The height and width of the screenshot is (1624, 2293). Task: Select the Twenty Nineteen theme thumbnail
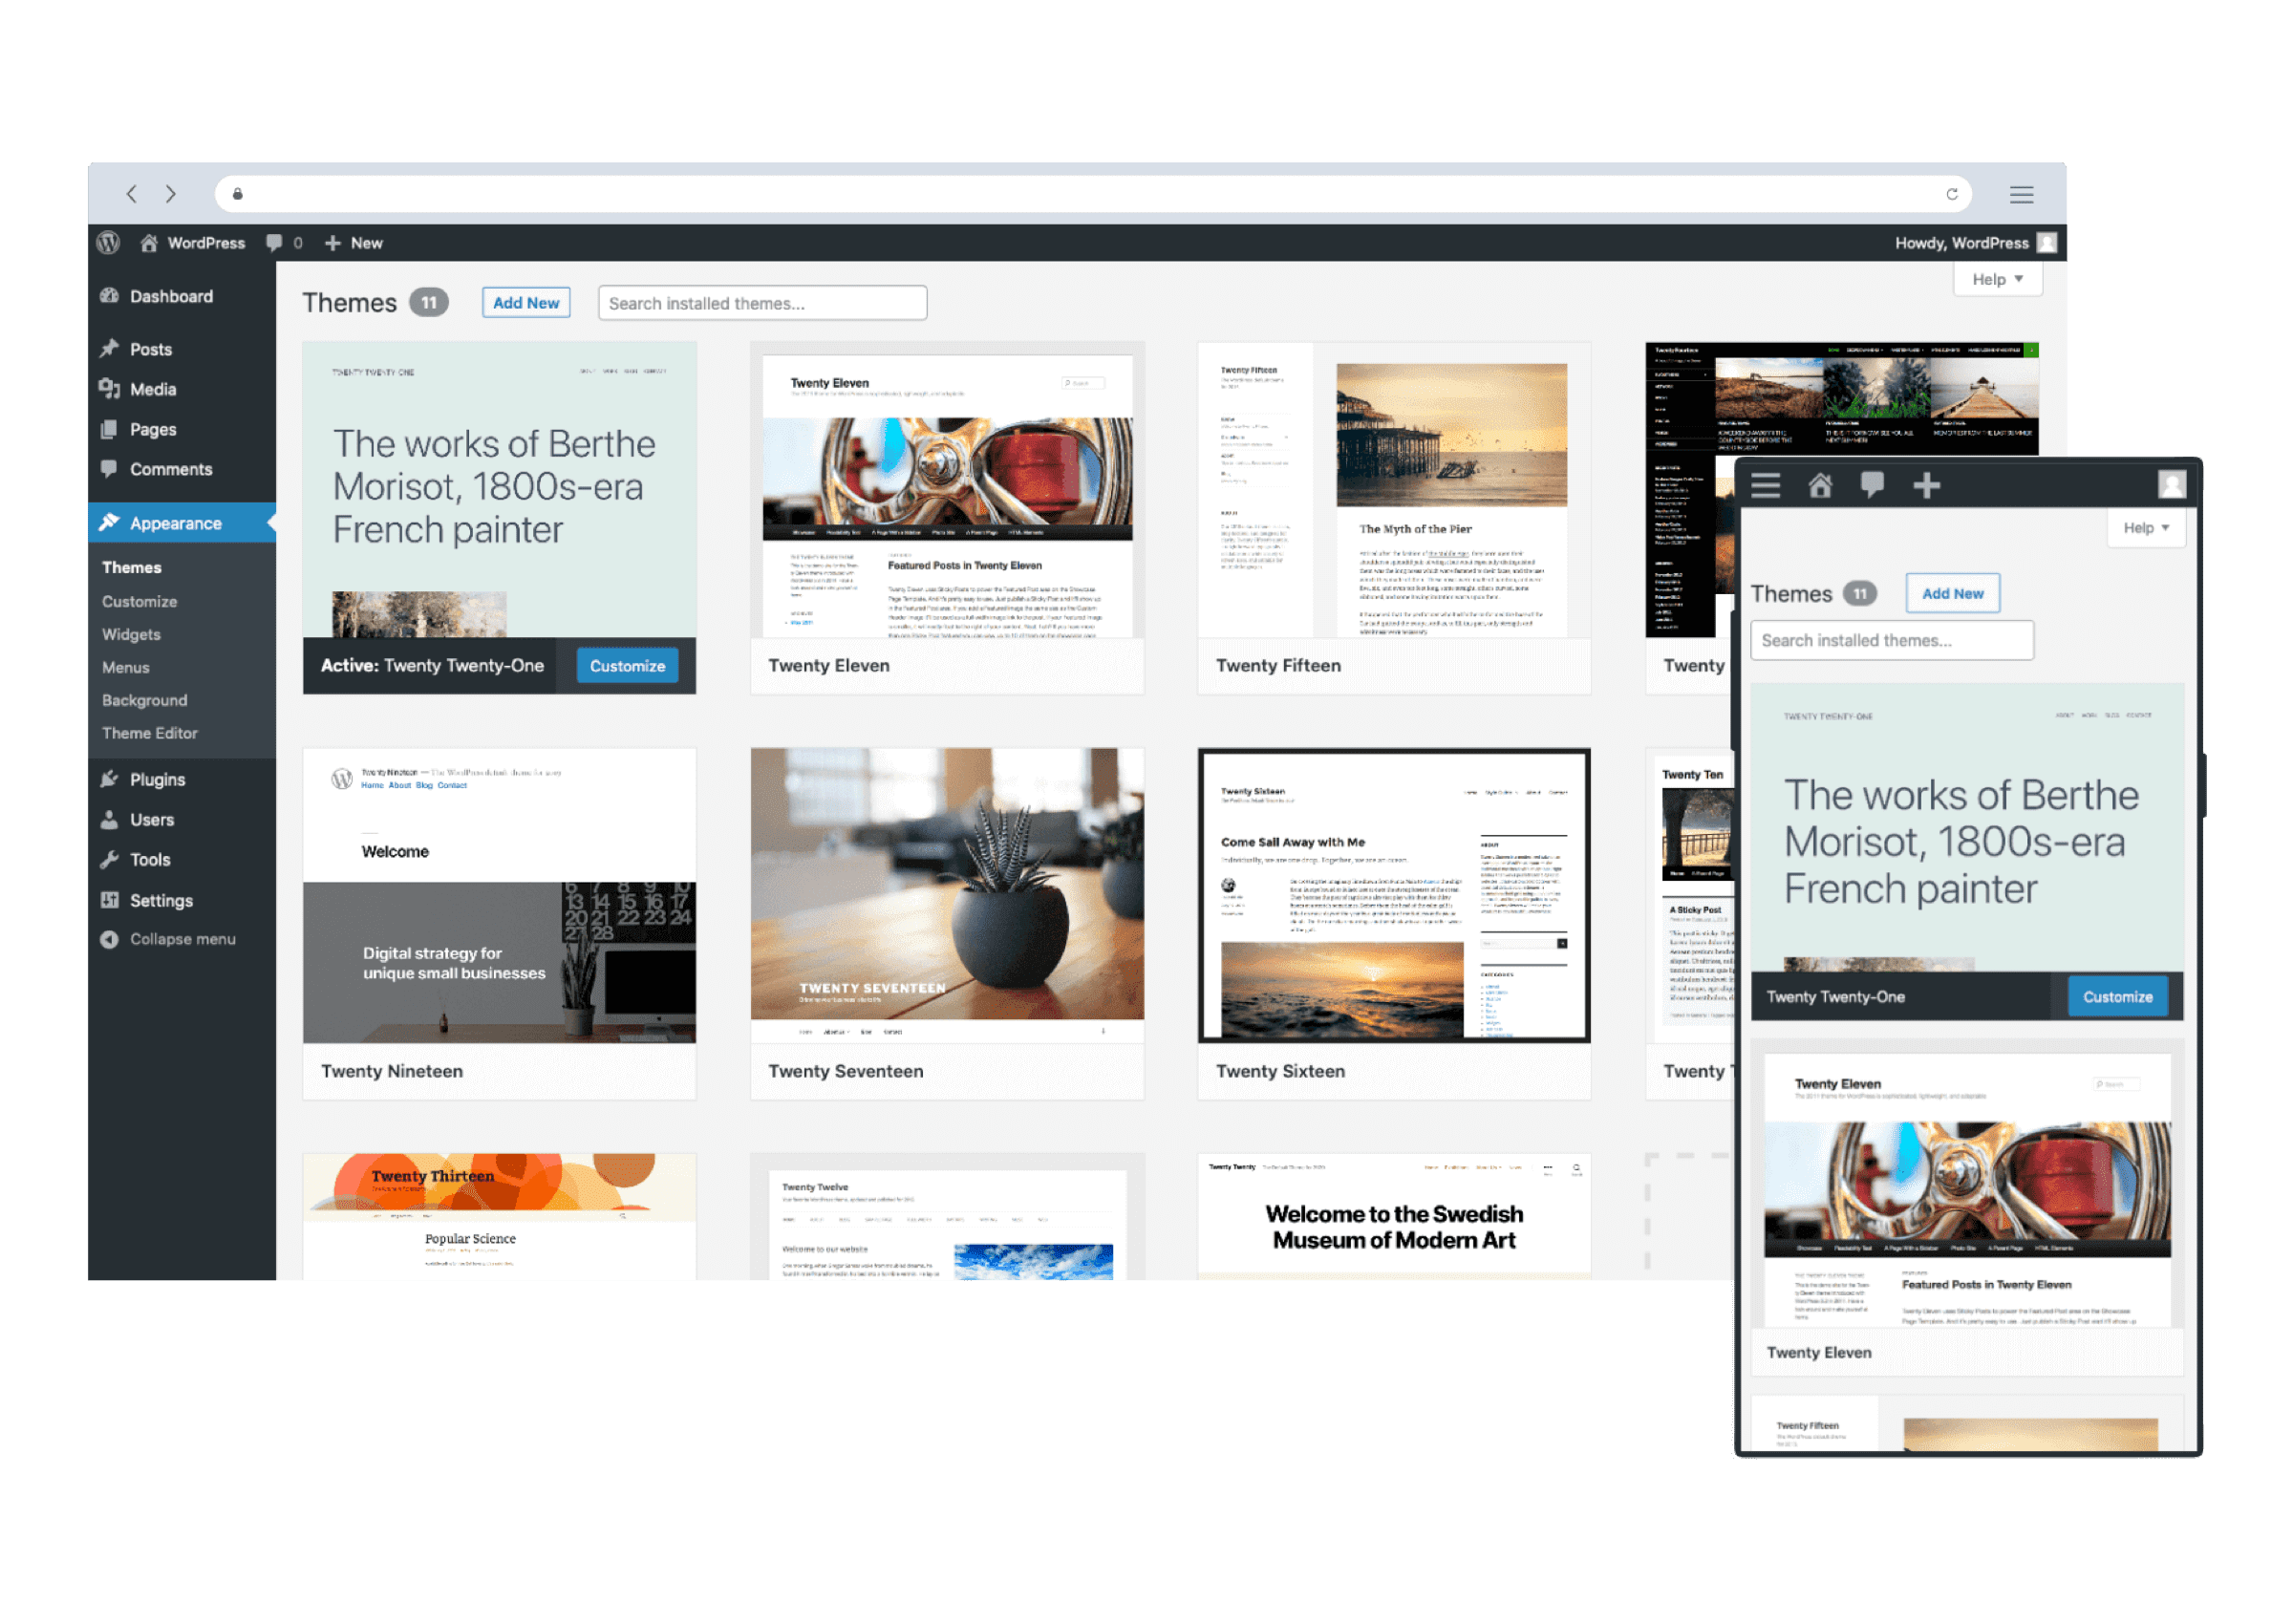point(499,896)
